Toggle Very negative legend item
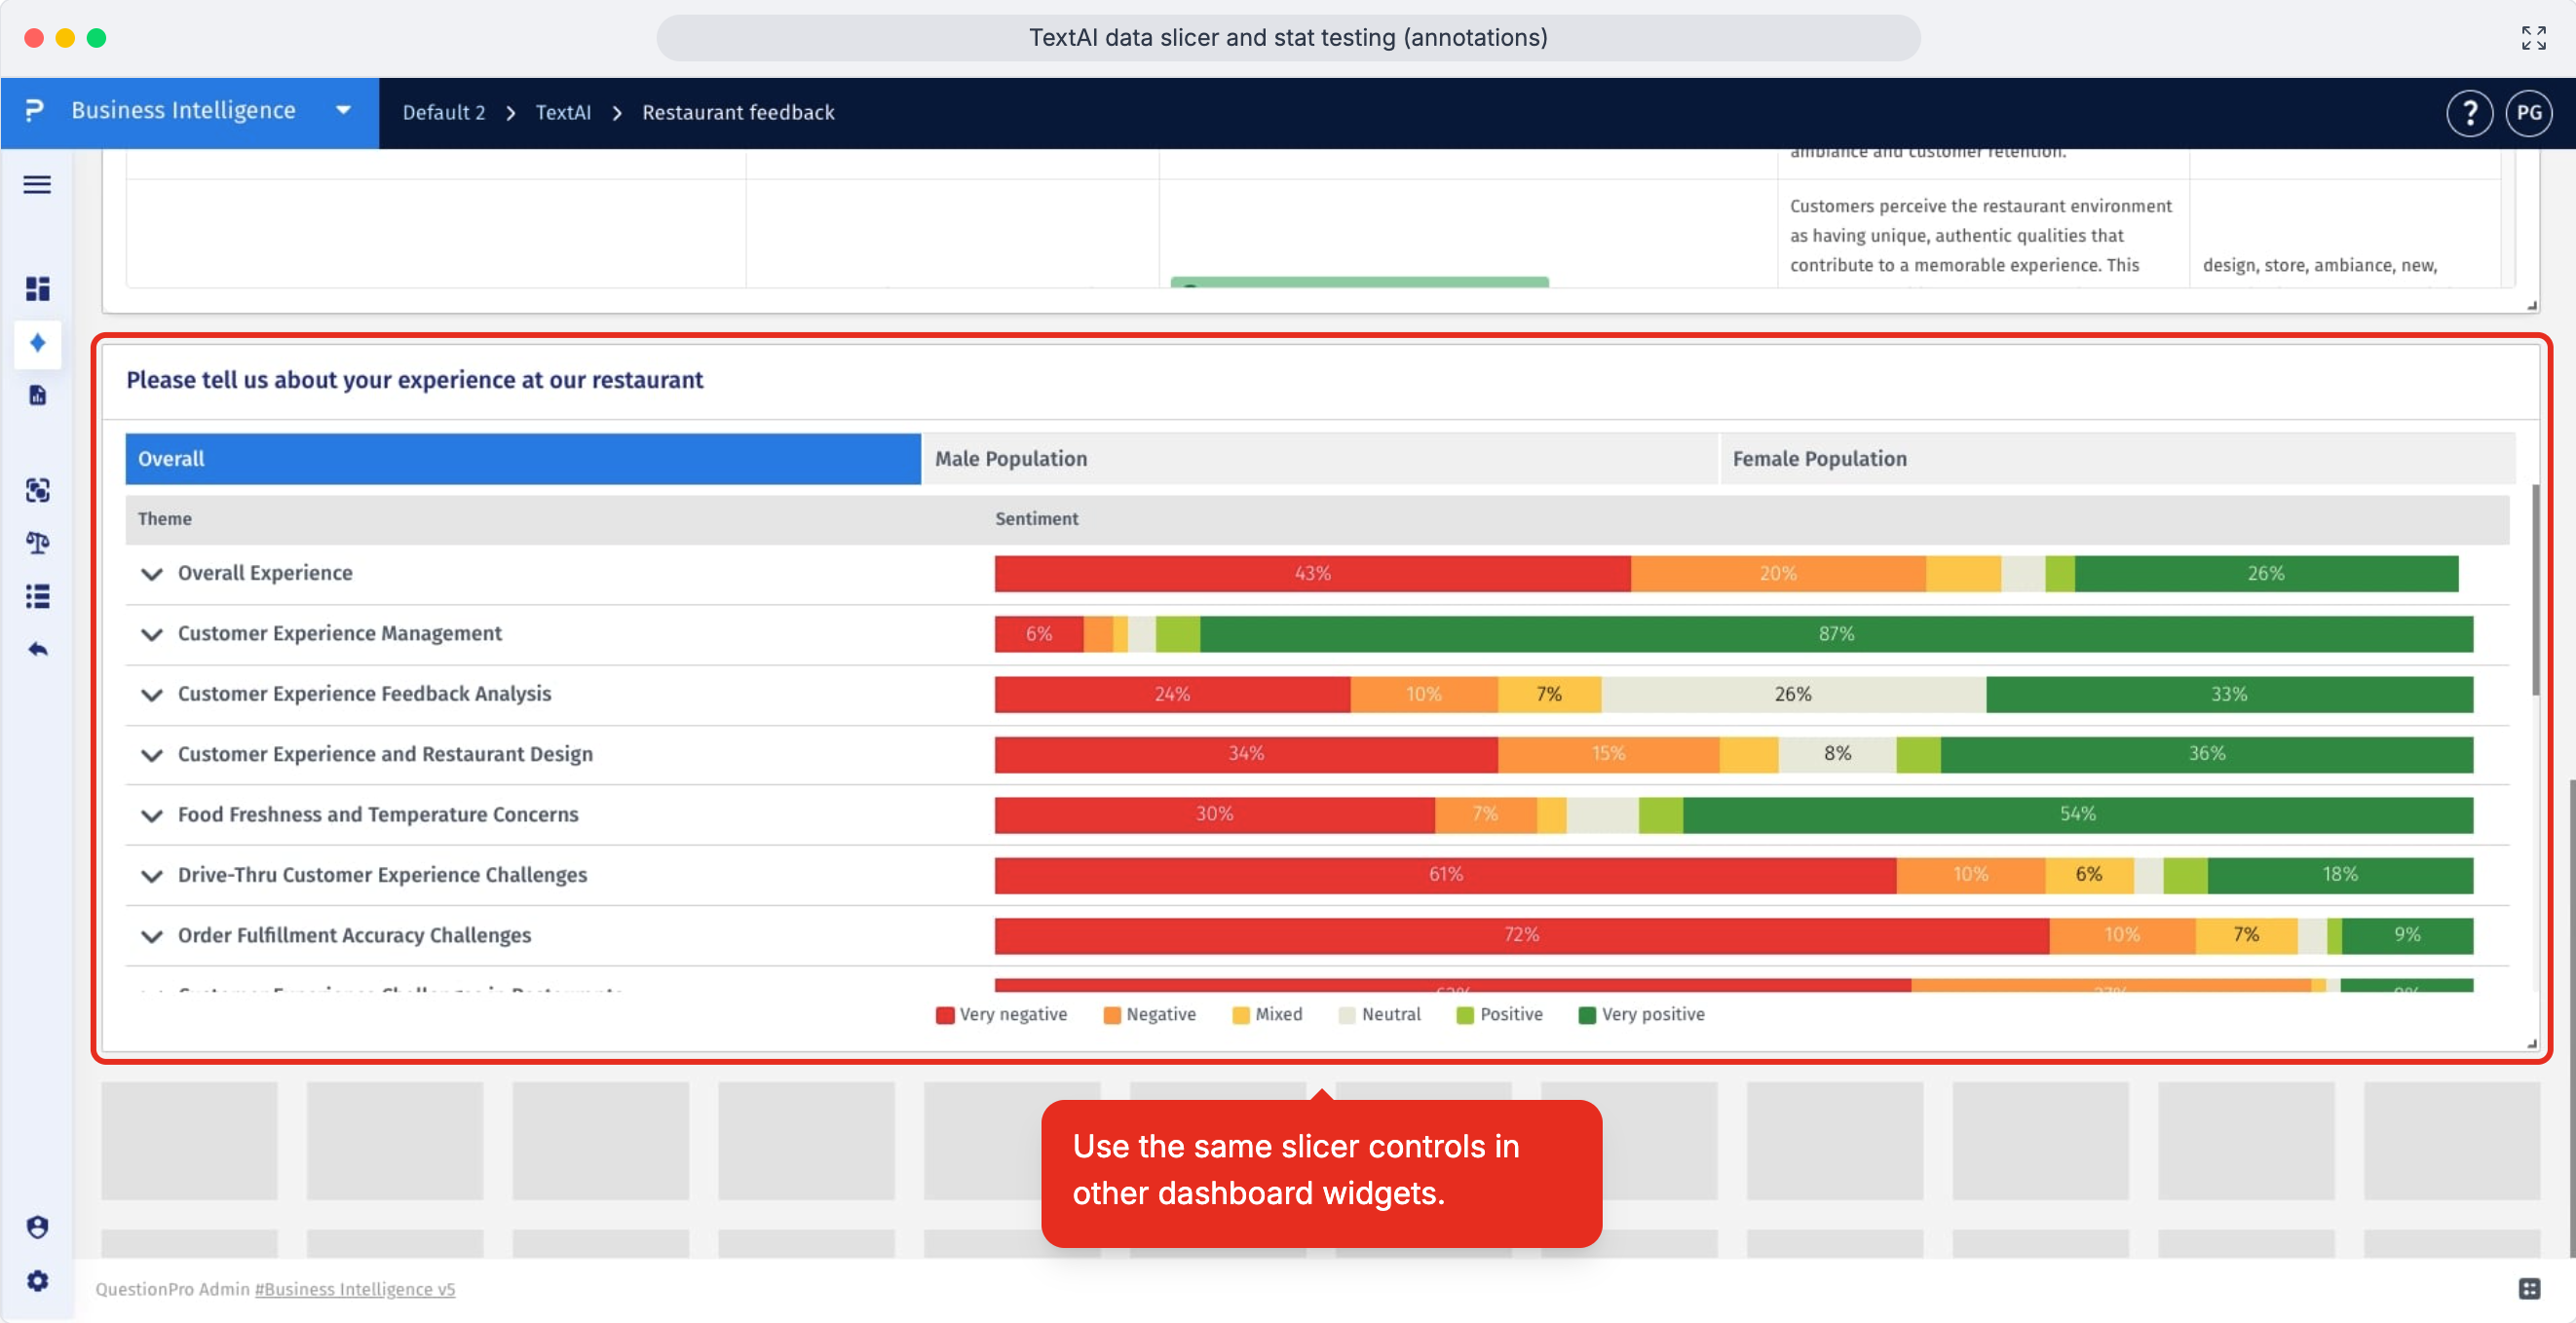2576x1323 pixels. click(x=1001, y=1014)
